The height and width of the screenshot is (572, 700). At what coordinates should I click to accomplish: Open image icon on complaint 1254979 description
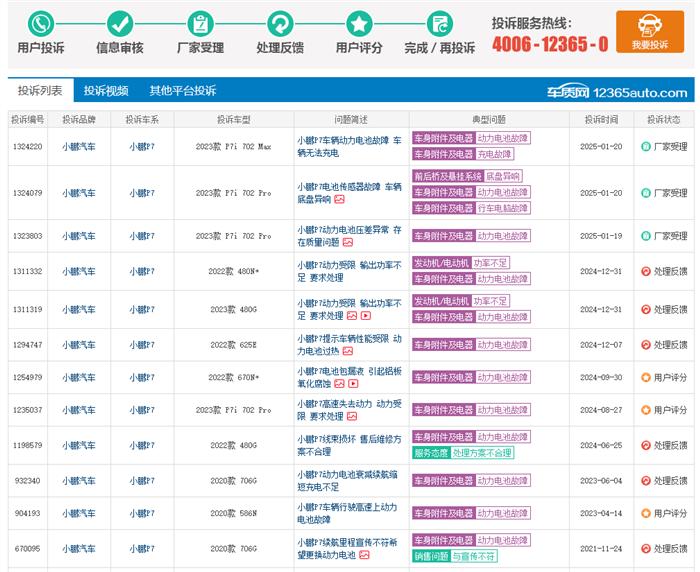tap(339, 384)
